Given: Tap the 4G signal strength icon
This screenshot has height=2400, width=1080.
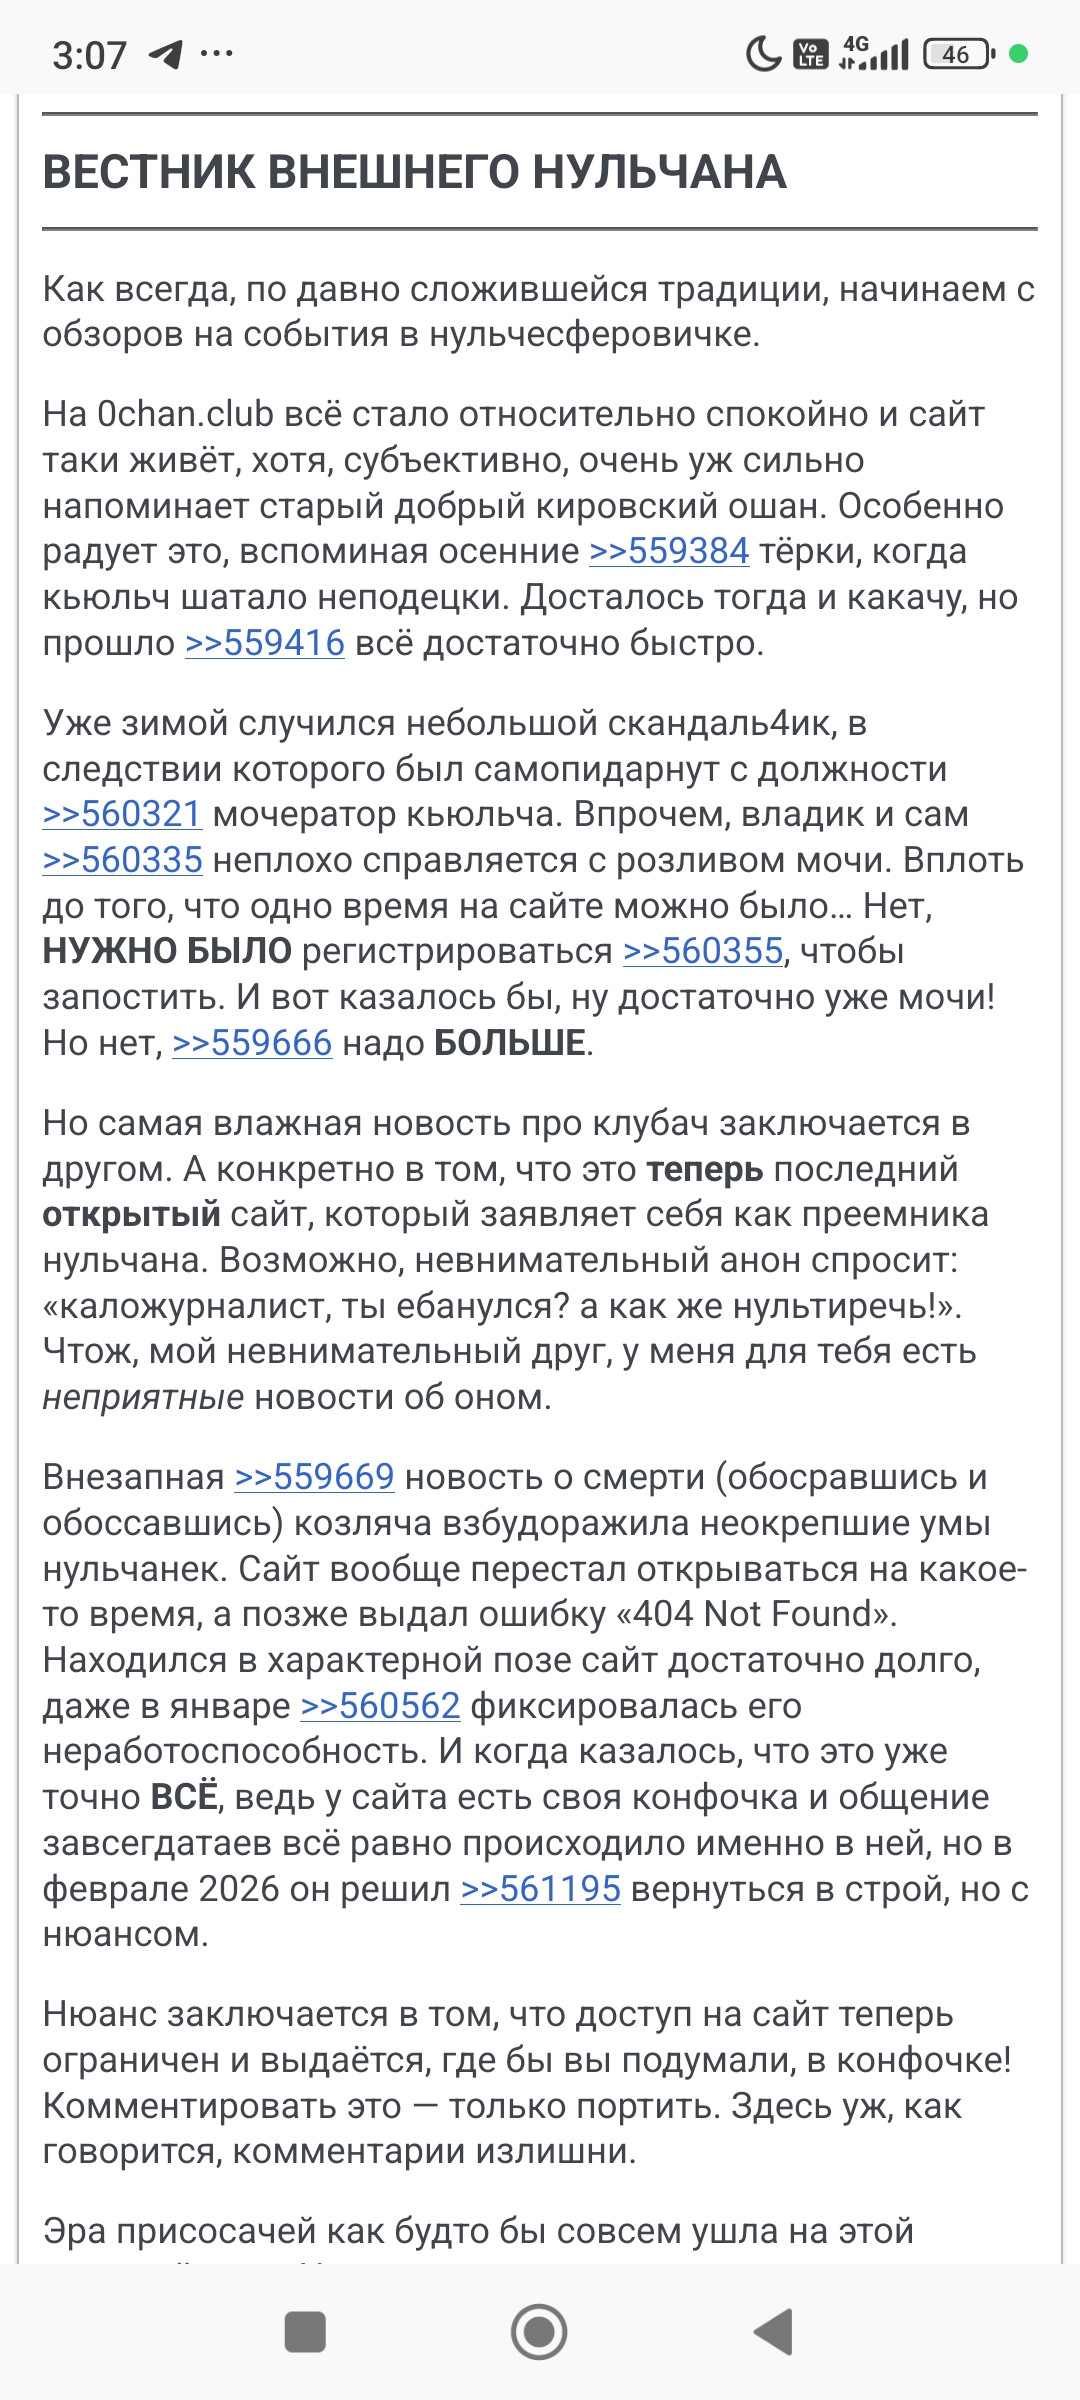Looking at the screenshot, I should 874,54.
